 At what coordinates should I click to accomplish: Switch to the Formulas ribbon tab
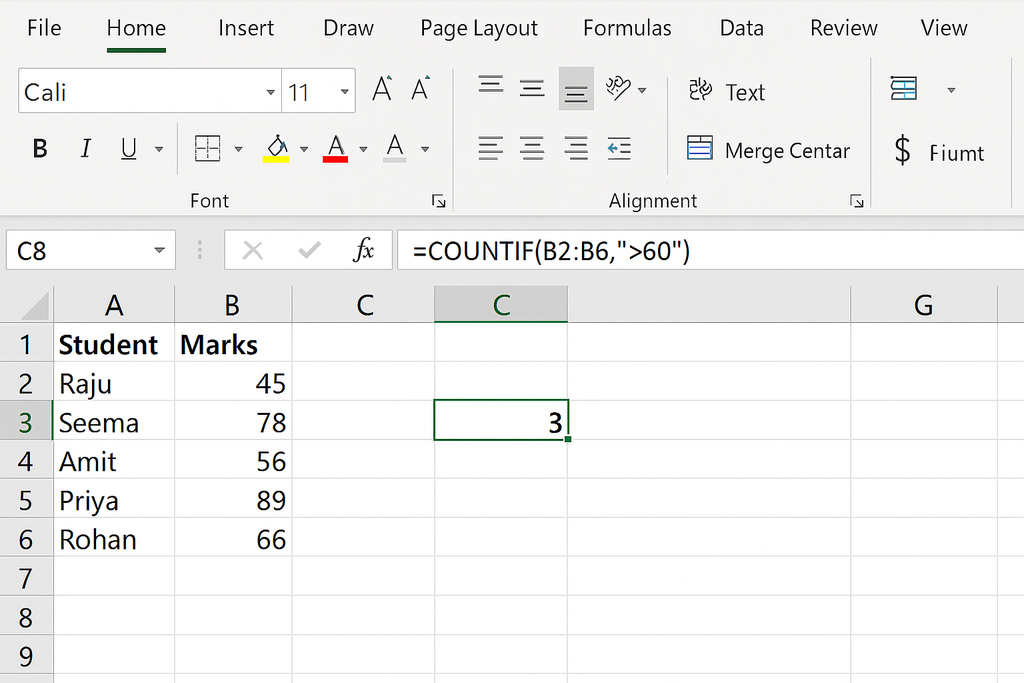(627, 28)
